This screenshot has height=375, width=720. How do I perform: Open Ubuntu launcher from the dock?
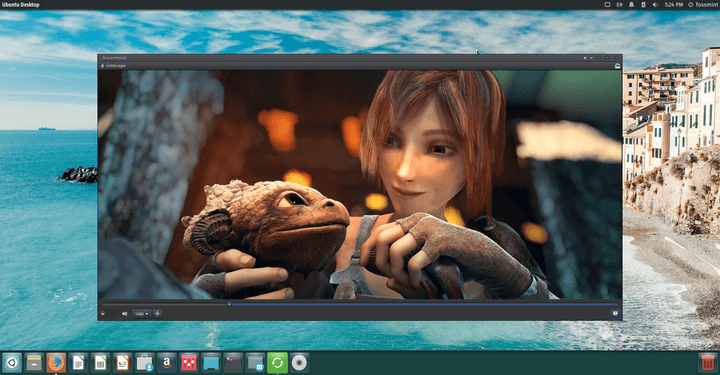click(x=11, y=363)
